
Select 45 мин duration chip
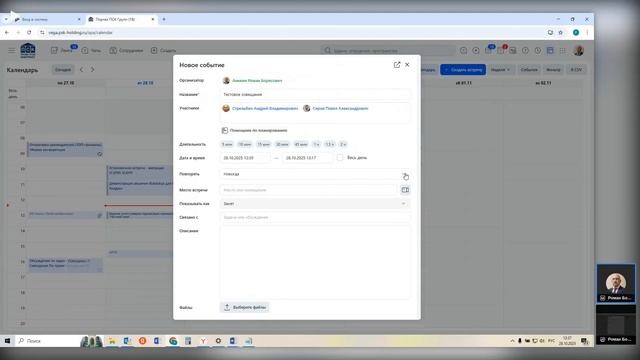pos(301,144)
